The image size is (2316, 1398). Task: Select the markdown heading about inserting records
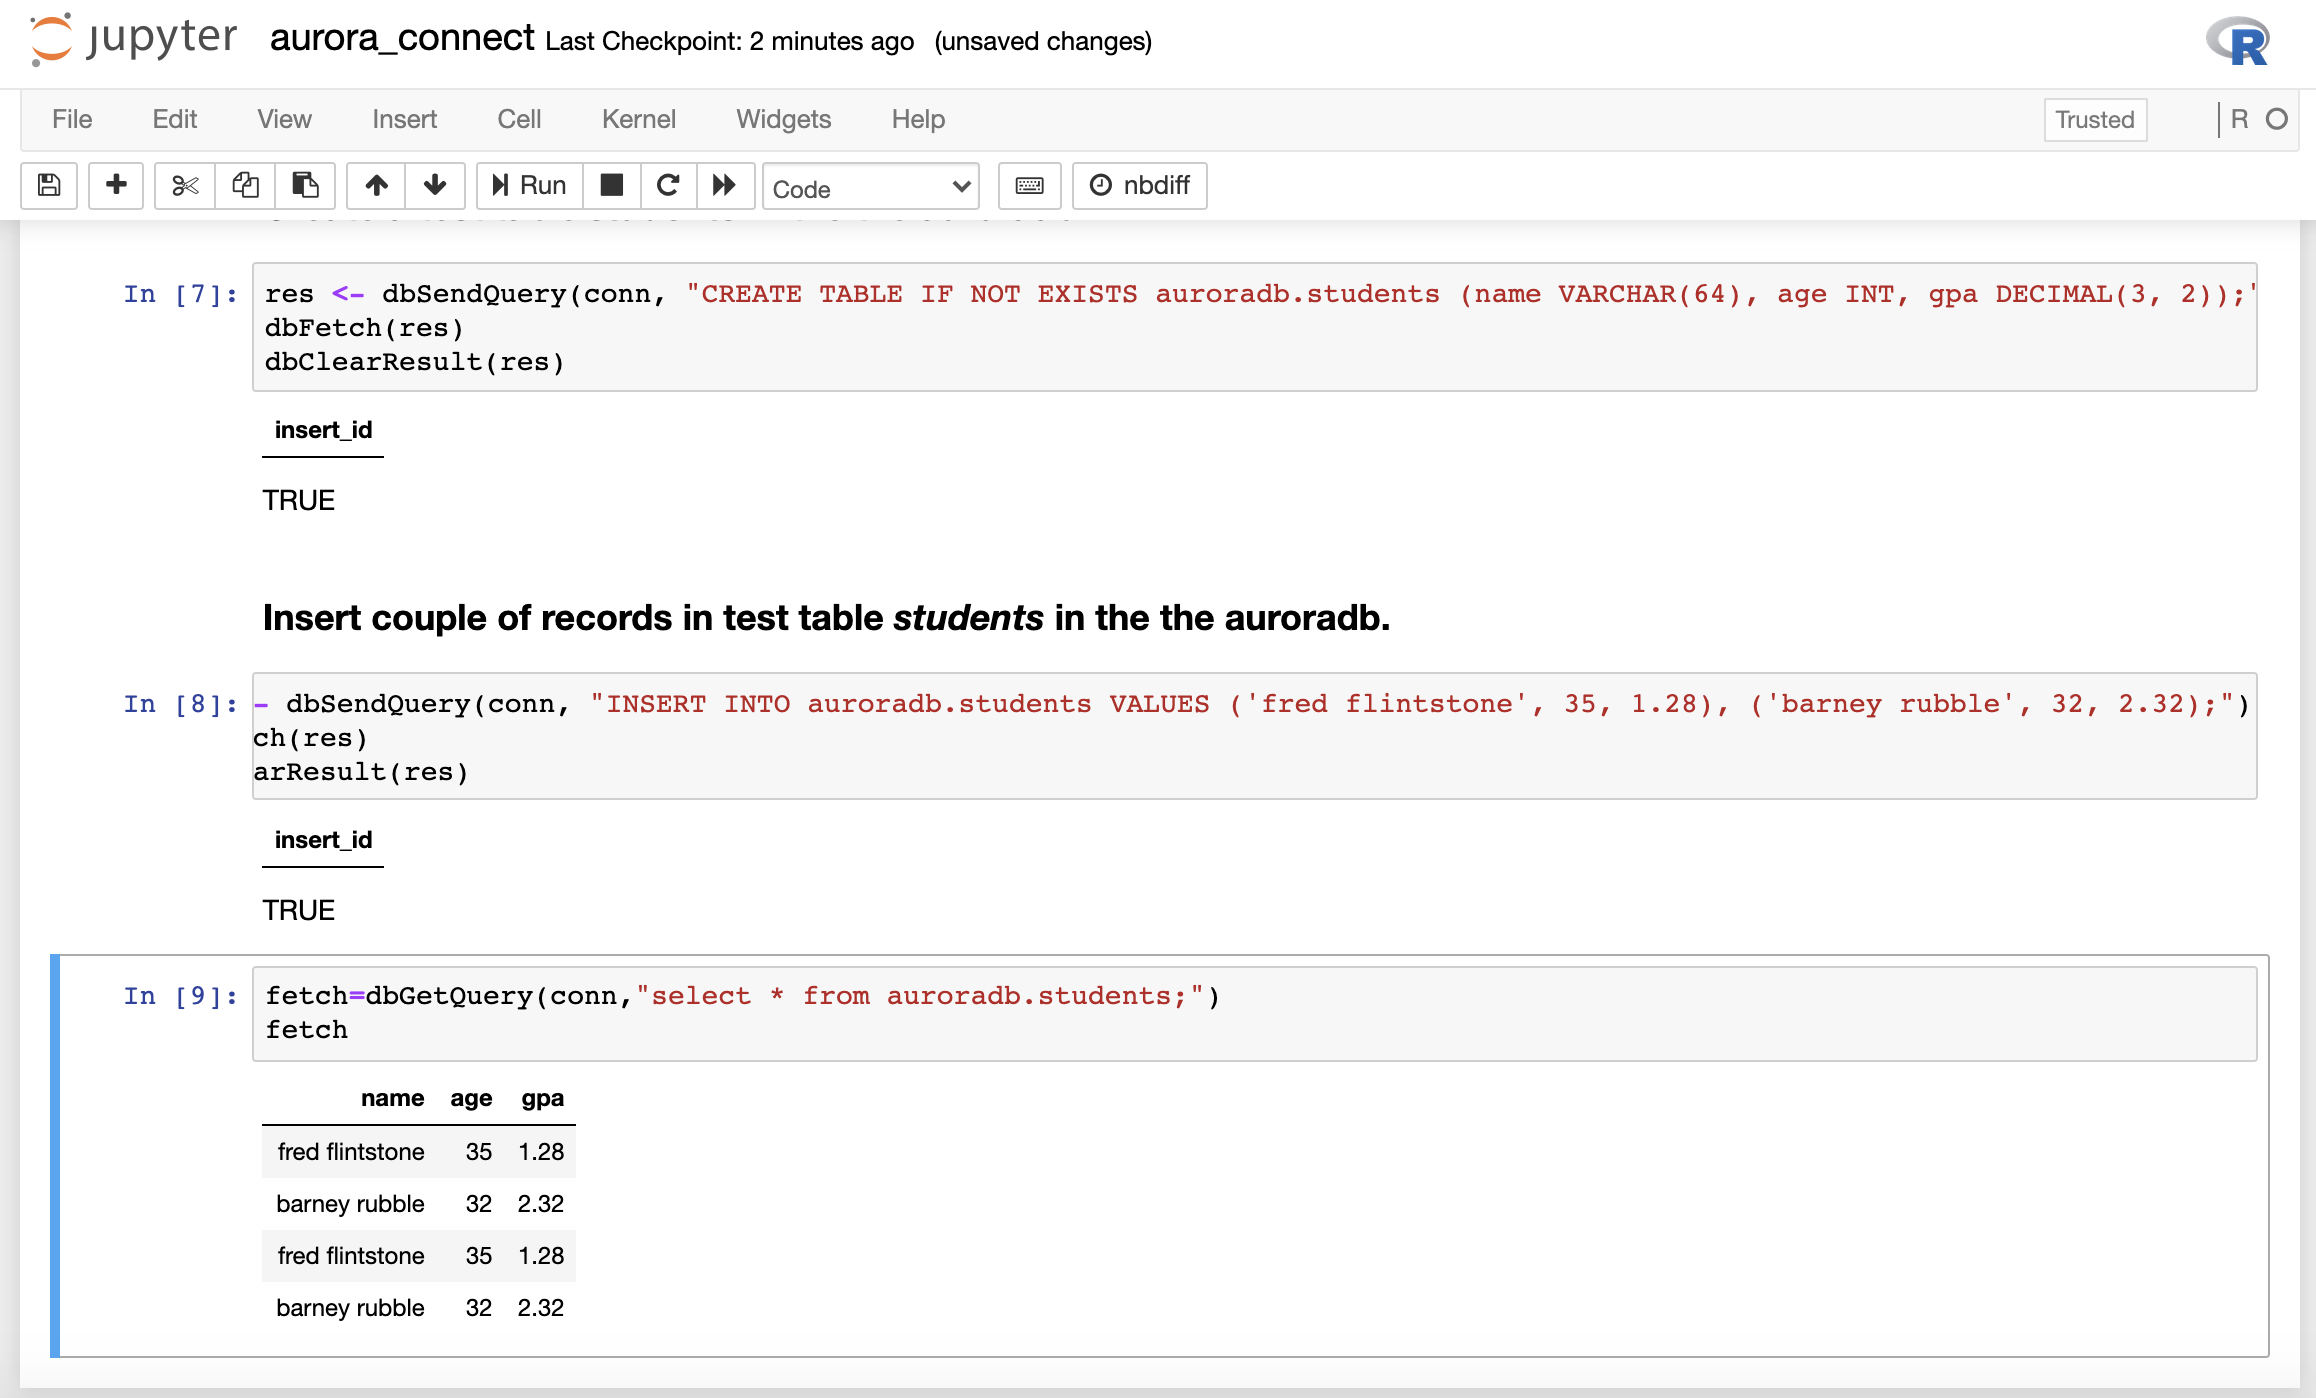pos(826,618)
